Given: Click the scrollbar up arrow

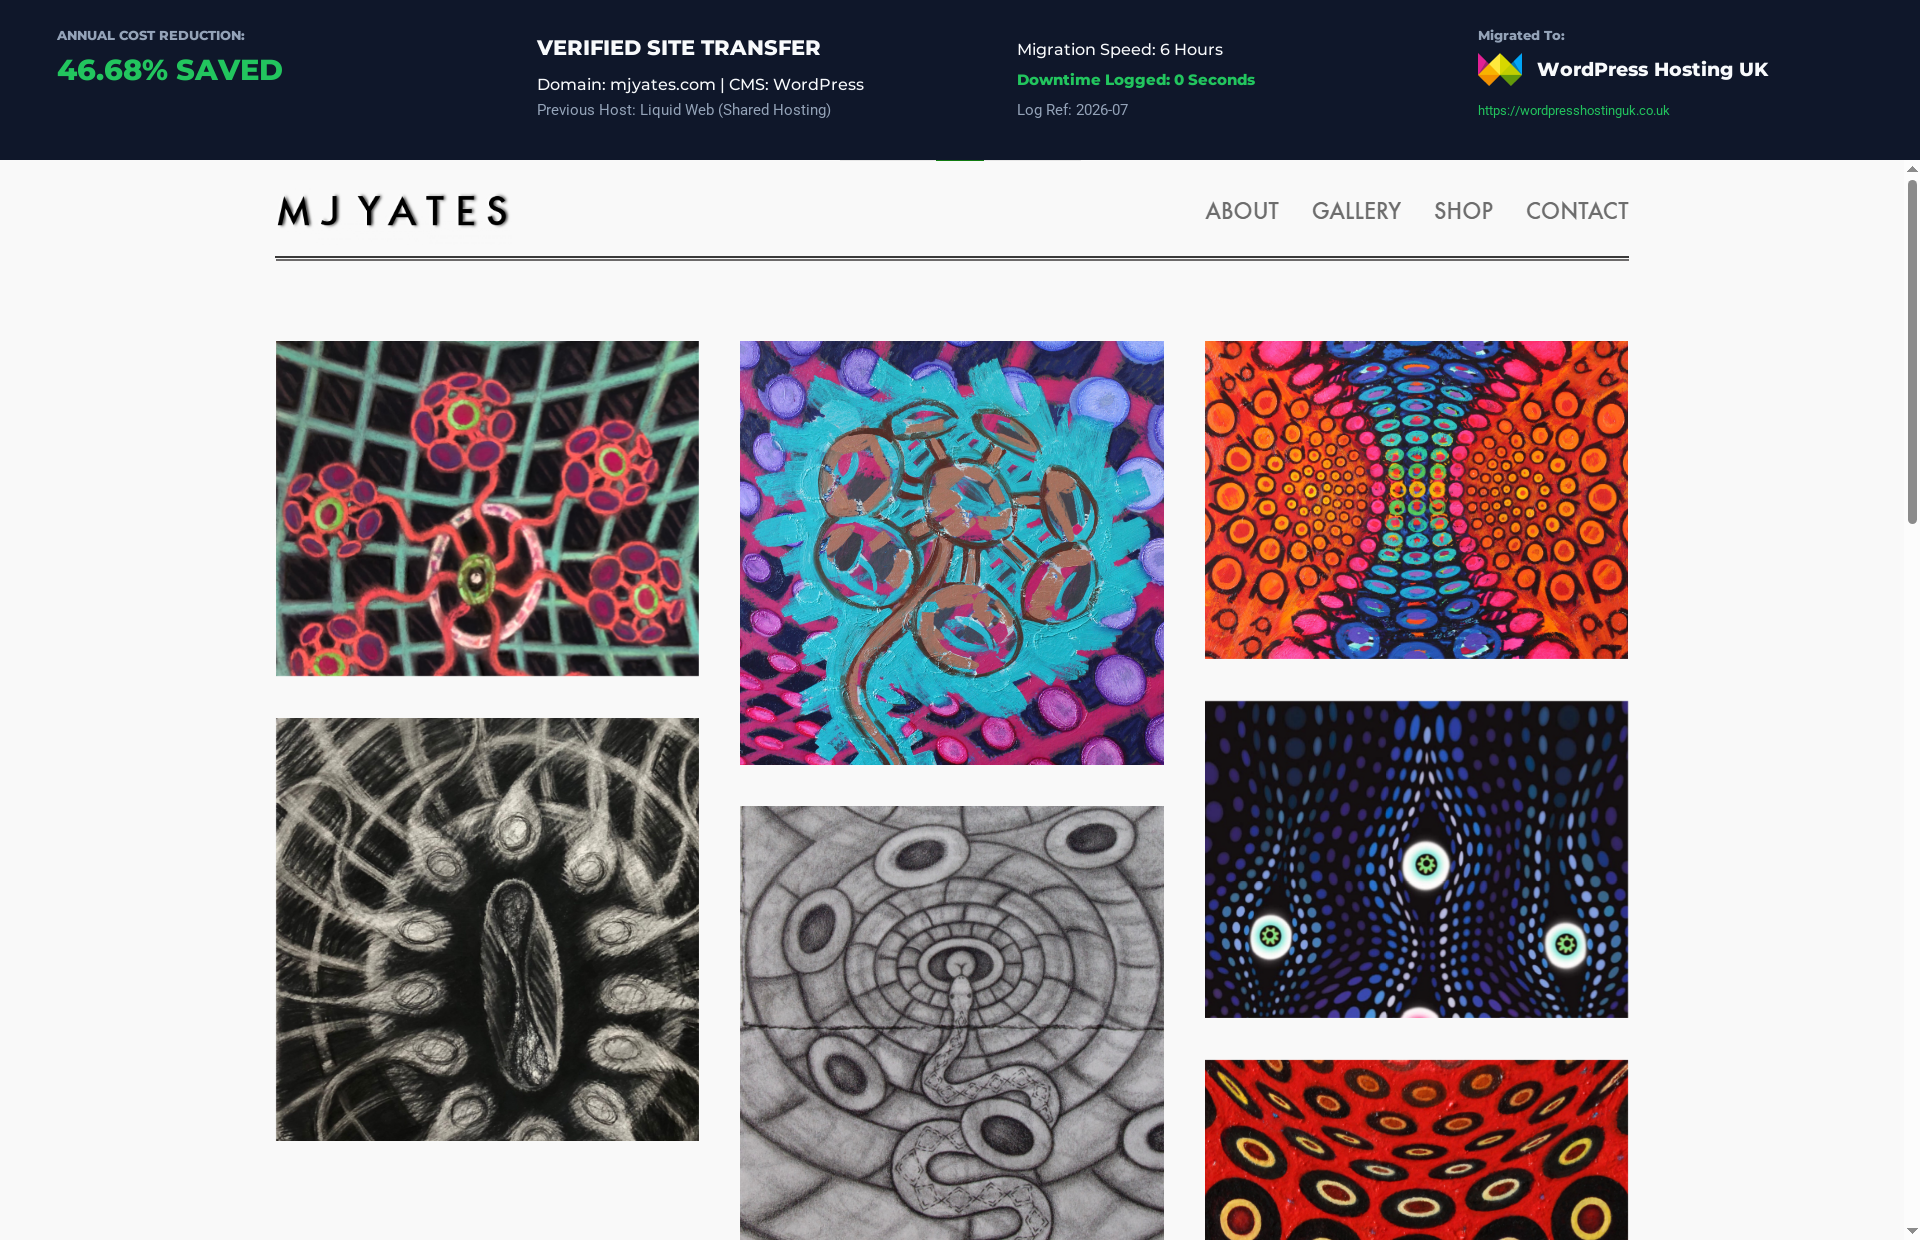Looking at the screenshot, I should pyautogui.click(x=1912, y=169).
